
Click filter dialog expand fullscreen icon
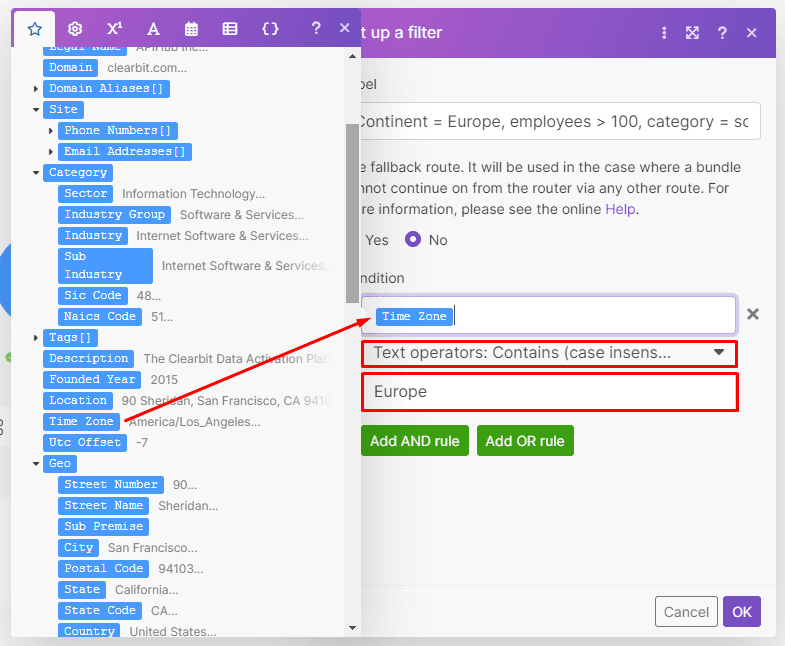click(x=692, y=33)
